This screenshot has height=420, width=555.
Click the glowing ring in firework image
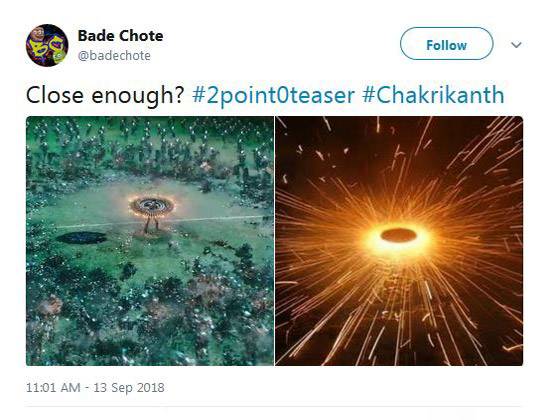399,236
